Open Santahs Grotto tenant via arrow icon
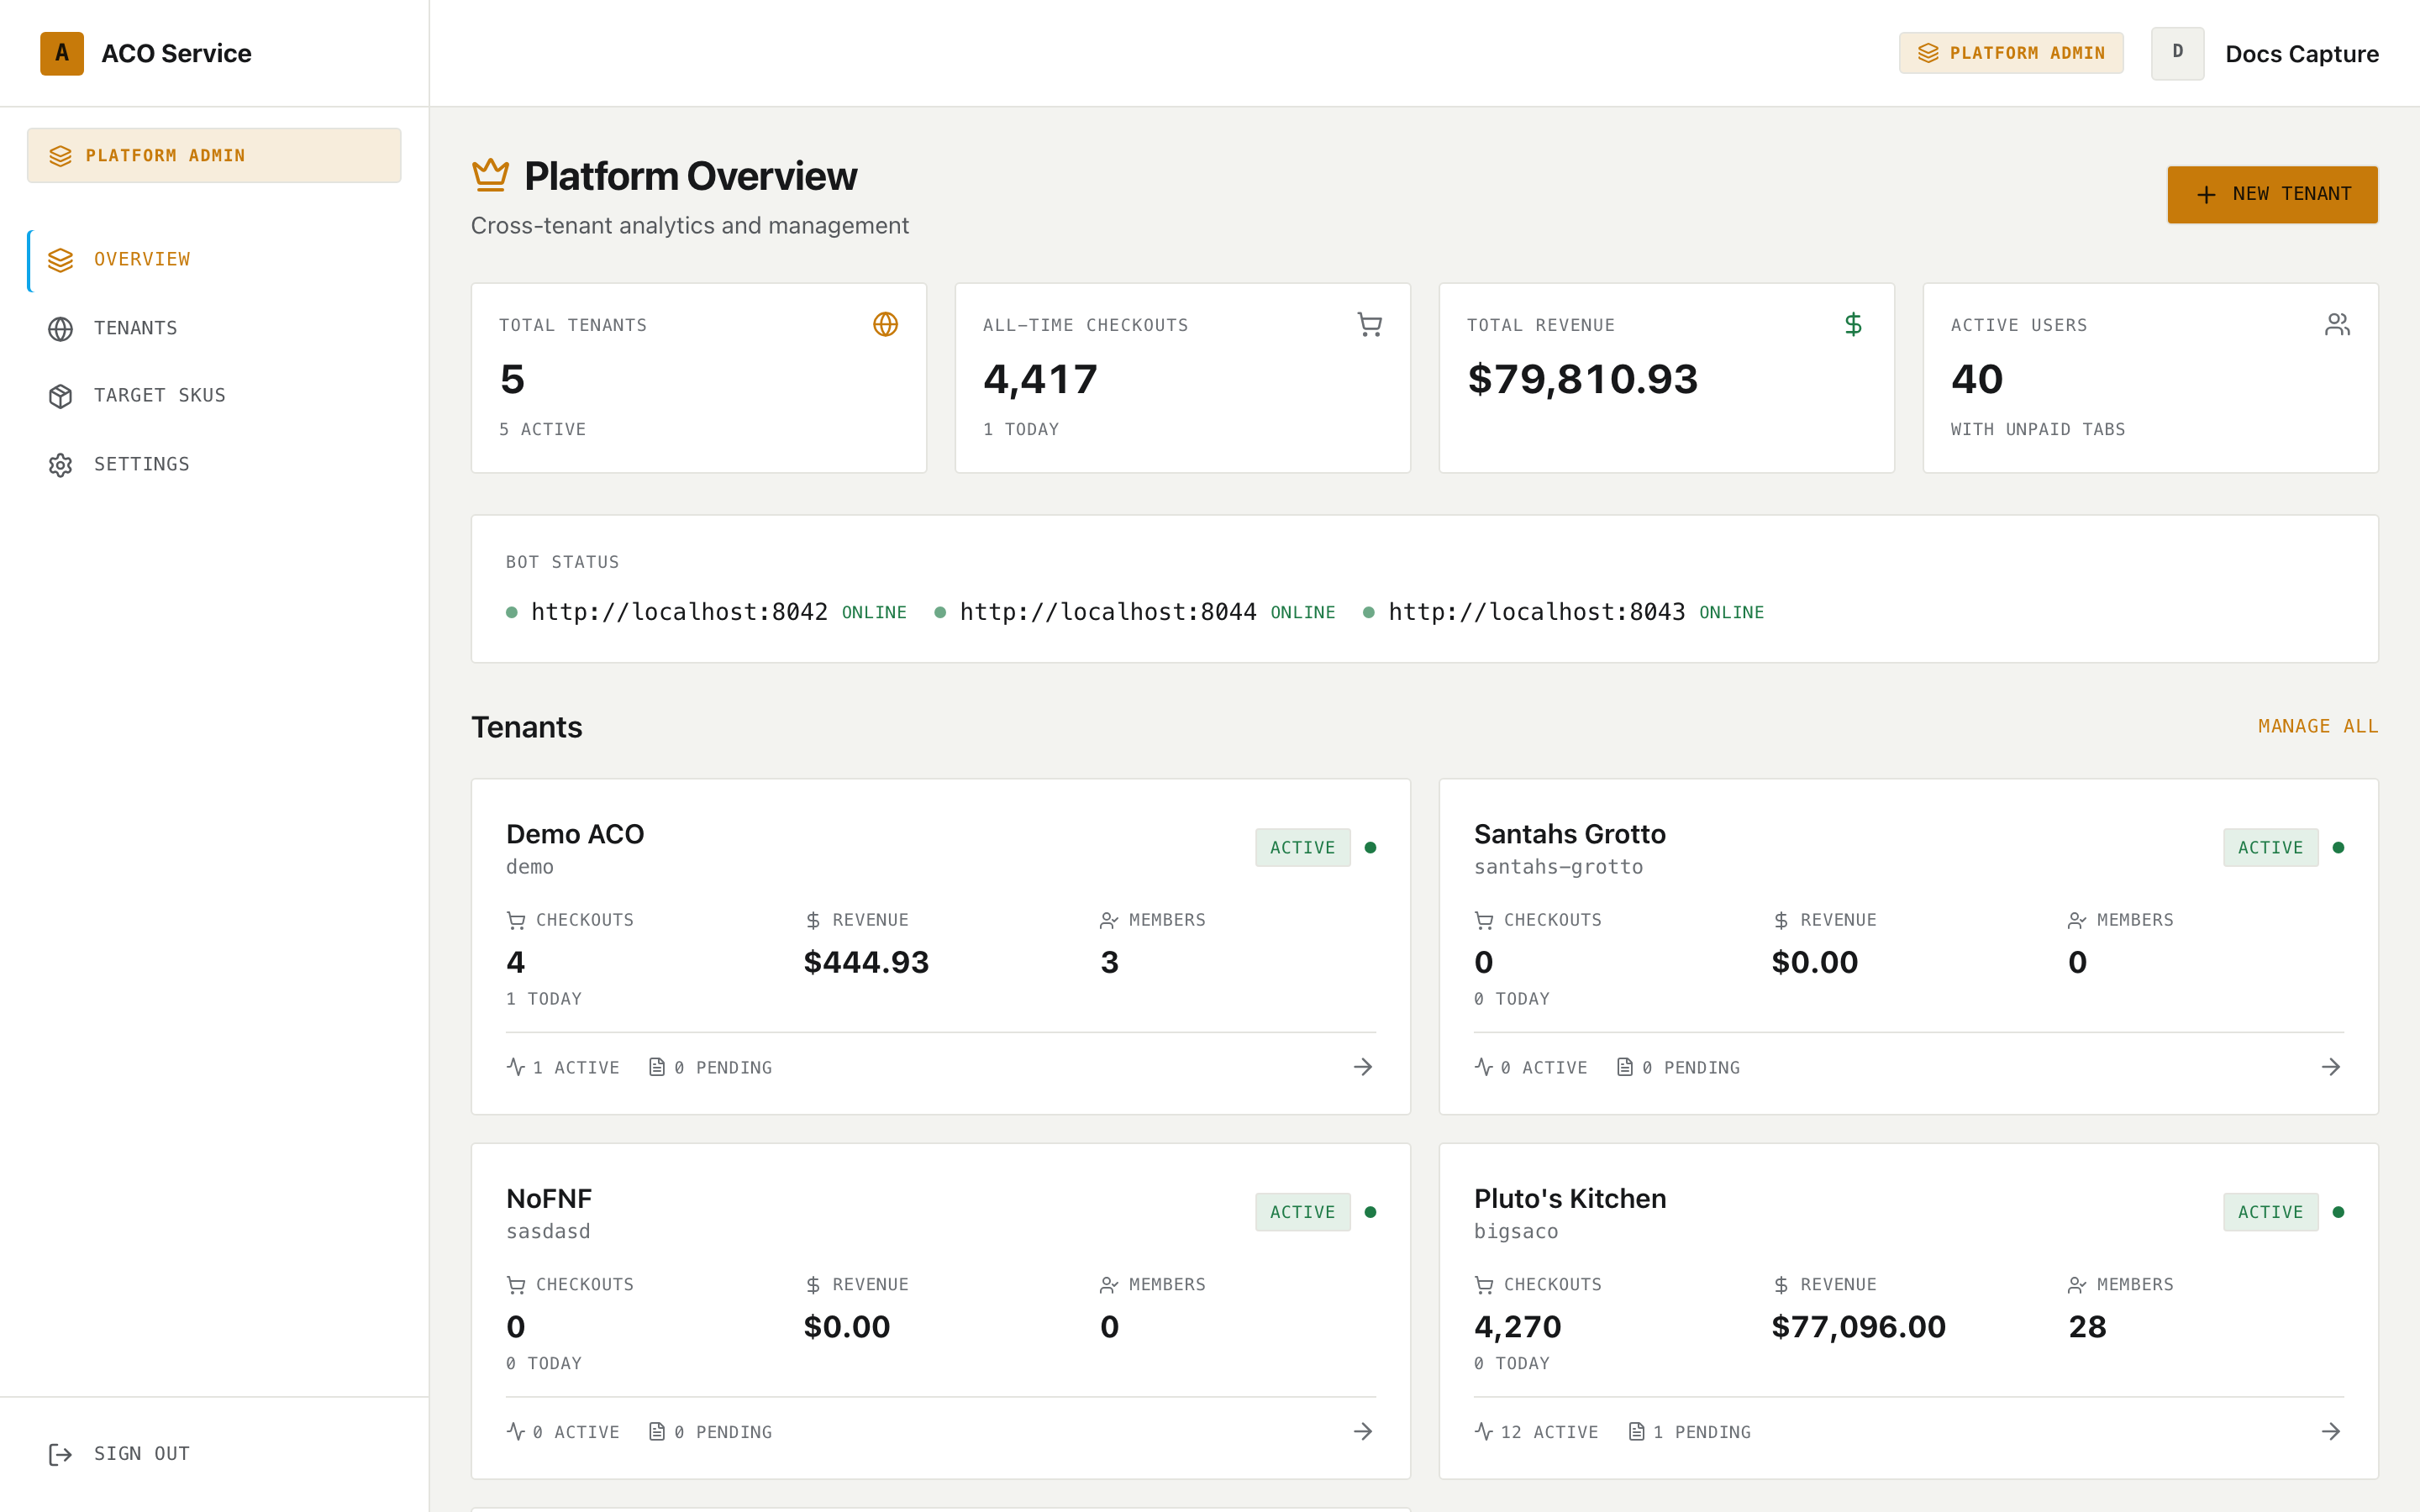The height and width of the screenshot is (1512, 2420). point(2330,1067)
